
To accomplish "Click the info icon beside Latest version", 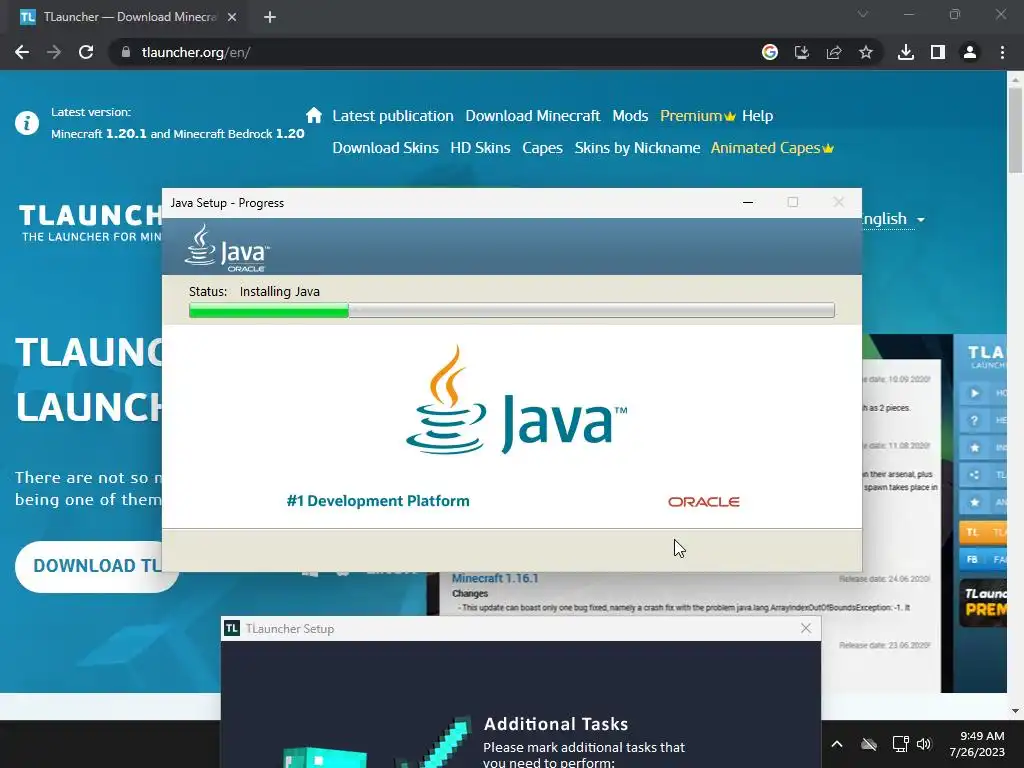I will 27,123.
